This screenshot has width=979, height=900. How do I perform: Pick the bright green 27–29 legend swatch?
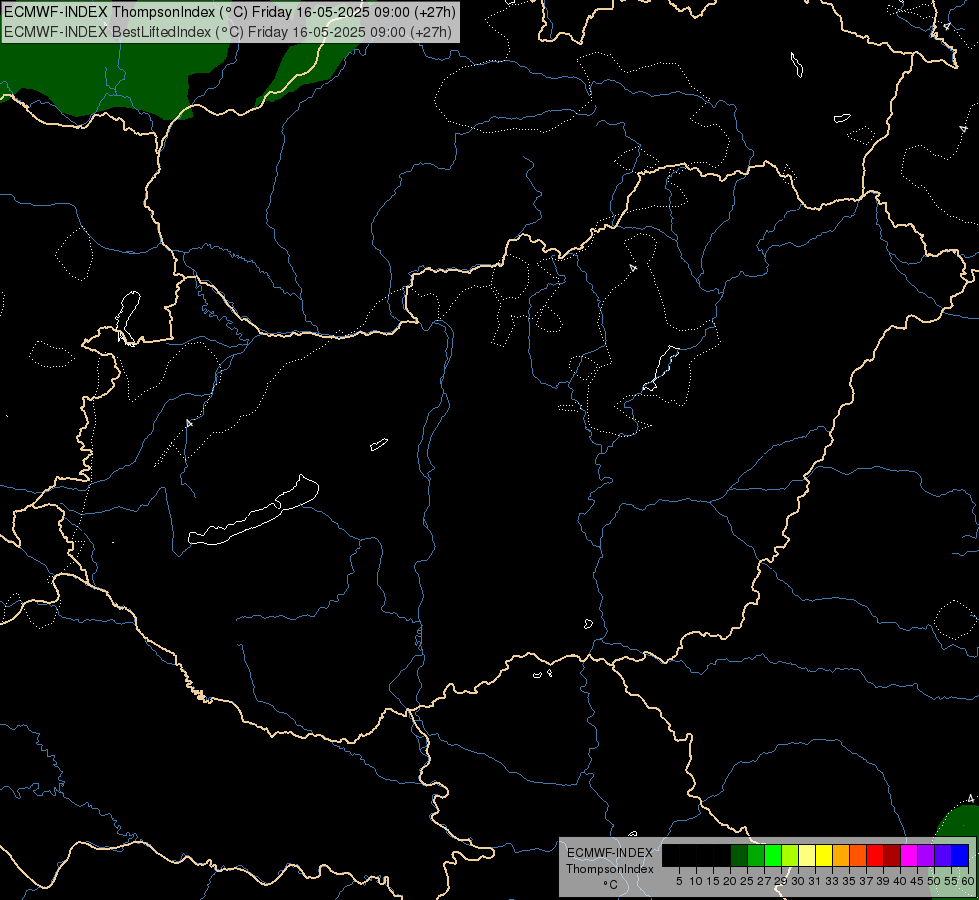click(773, 855)
